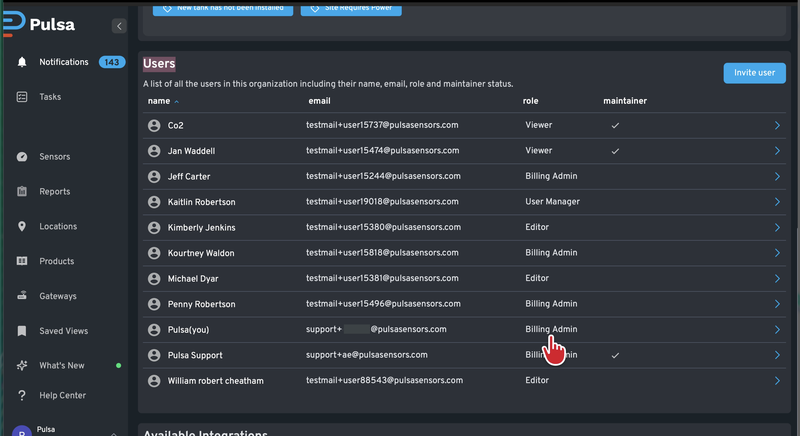Click the email column header
Image resolution: width=800 pixels, height=436 pixels.
click(x=319, y=101)
